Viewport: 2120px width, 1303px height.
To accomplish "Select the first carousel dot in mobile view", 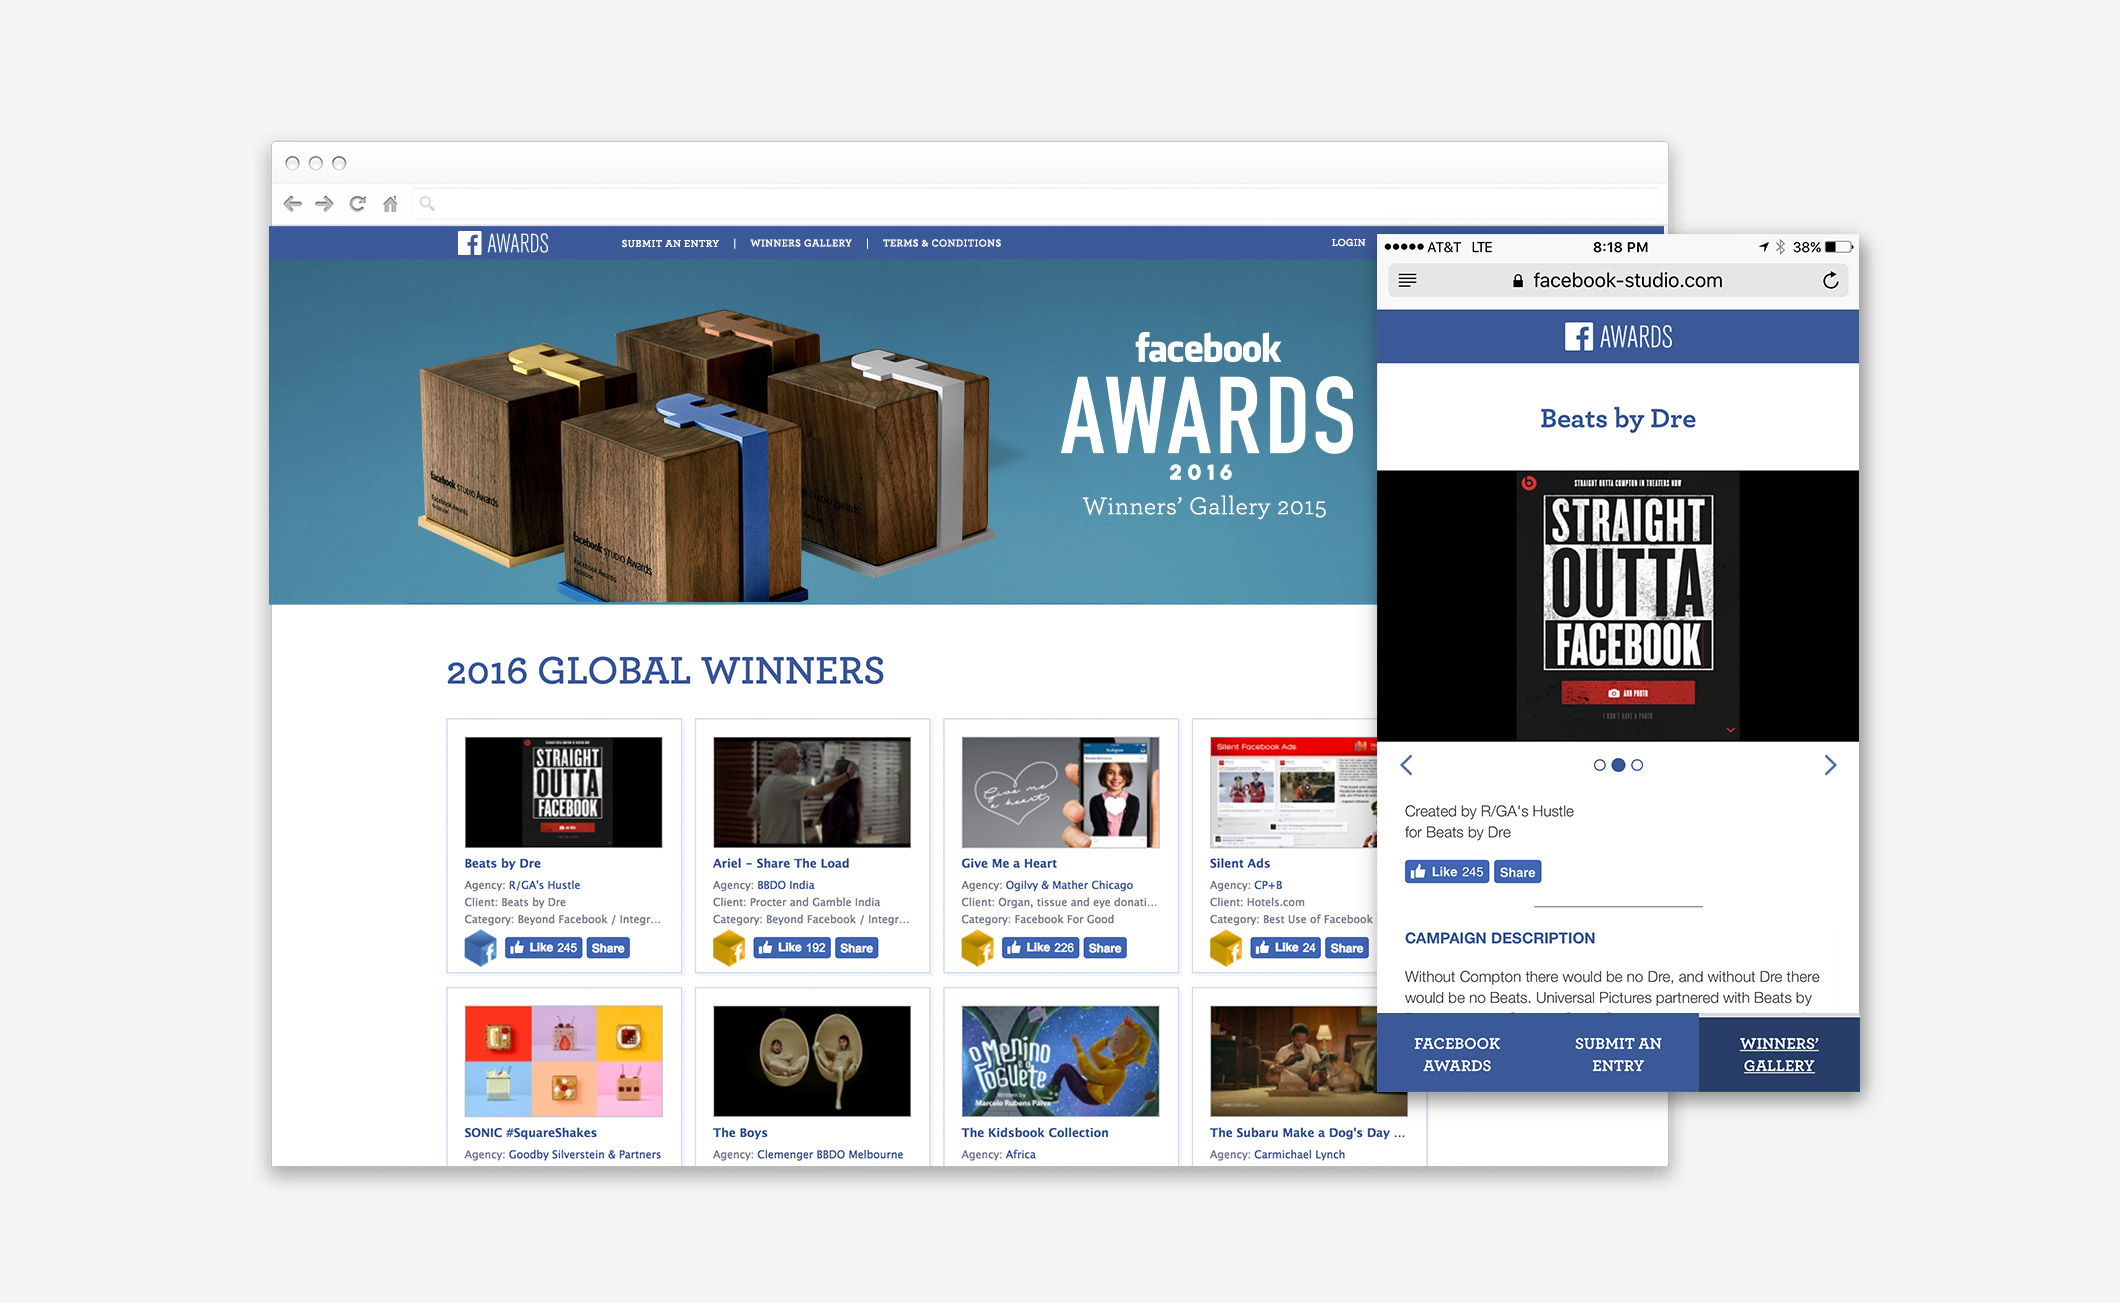I will pyautogui.click(x=1599, y=765).
